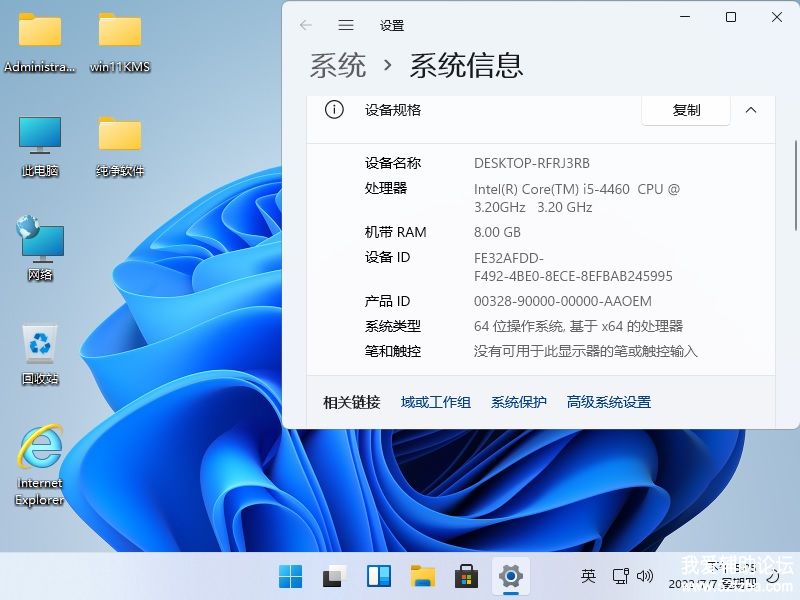Open File Explorer from the taskbar

(422, 577)
